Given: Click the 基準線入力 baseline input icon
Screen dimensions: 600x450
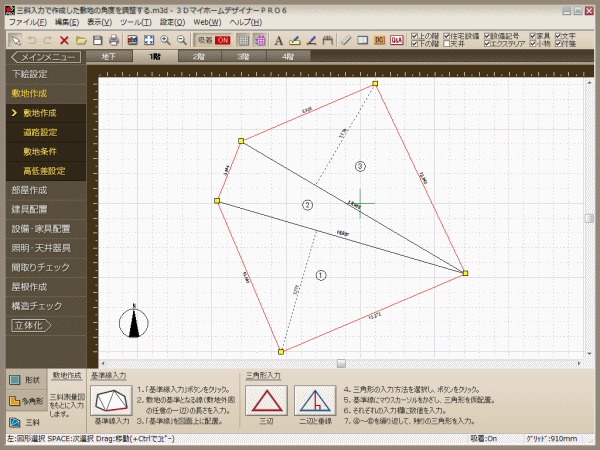Looking at the screenshot, I should (111, 401).
